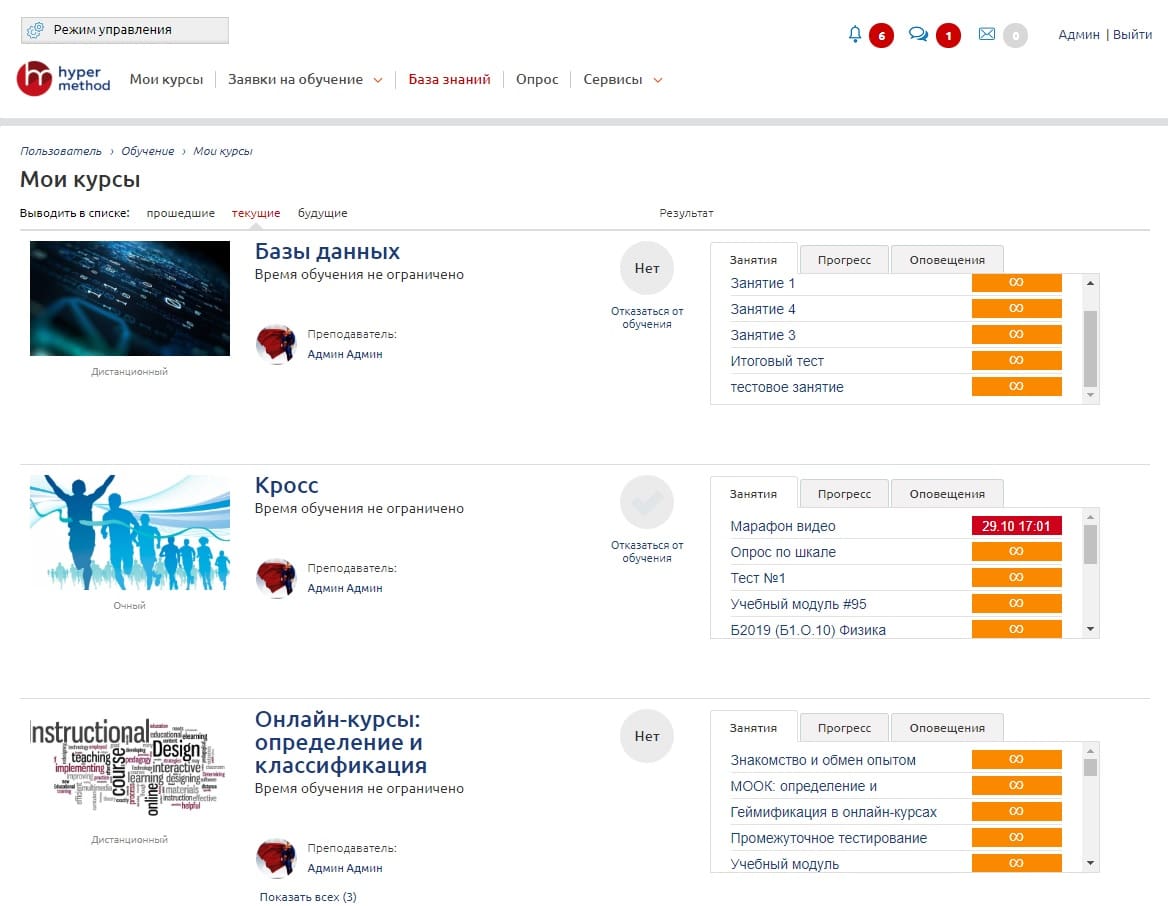Click gear icon in Режим управления

(x=35, y=31)
